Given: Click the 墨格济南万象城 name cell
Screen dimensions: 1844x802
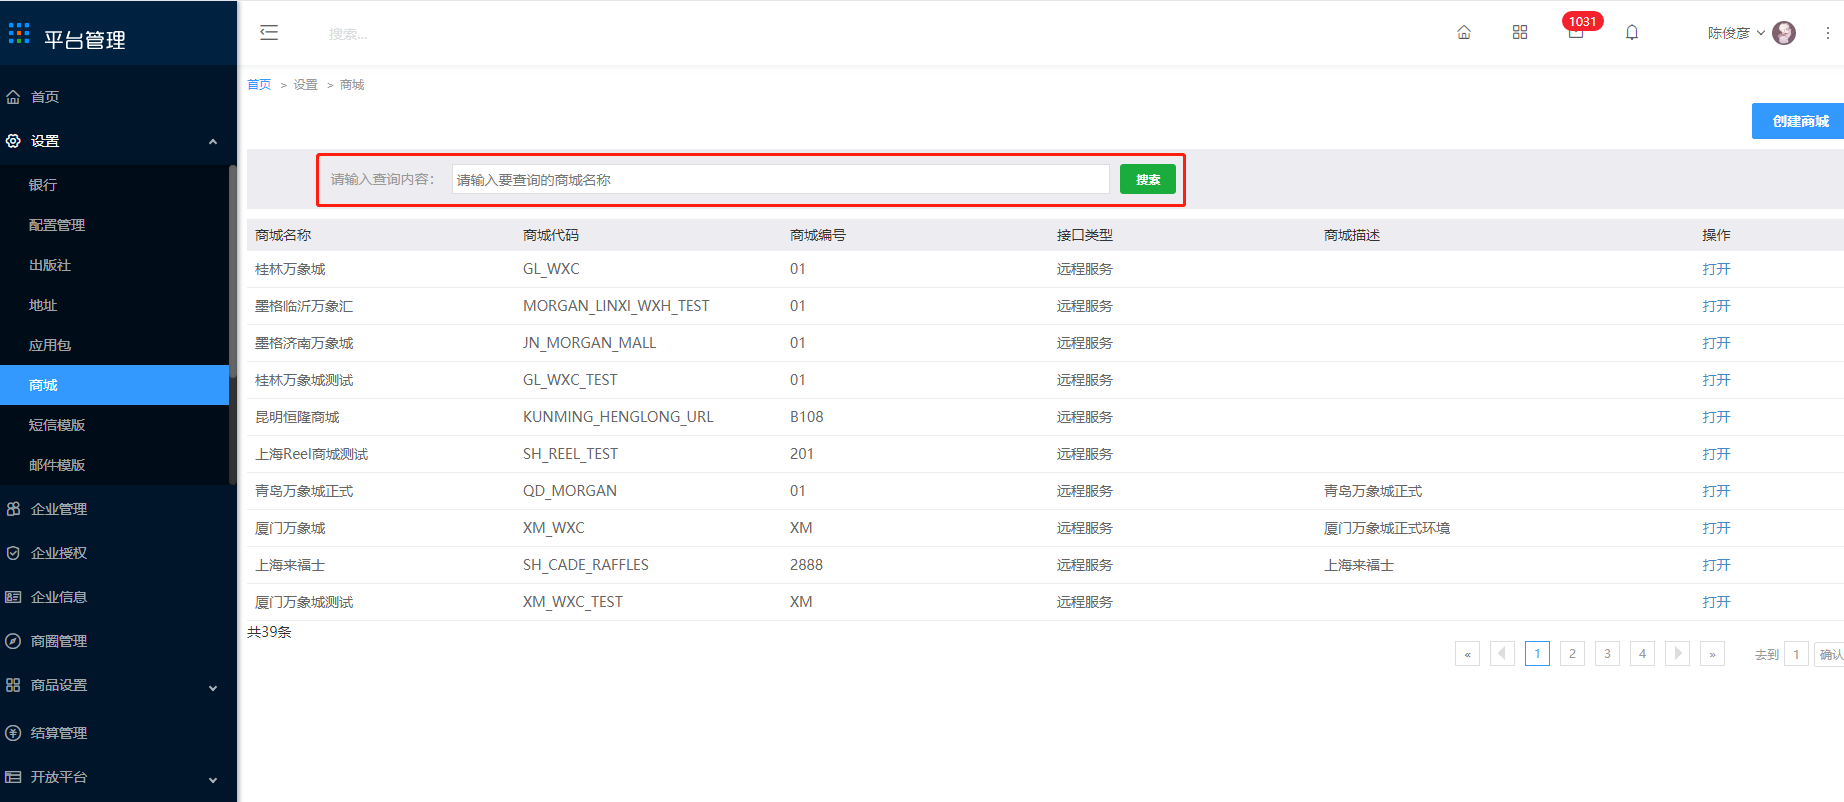Looking at the screenshot, I should (x=304, y=343).
